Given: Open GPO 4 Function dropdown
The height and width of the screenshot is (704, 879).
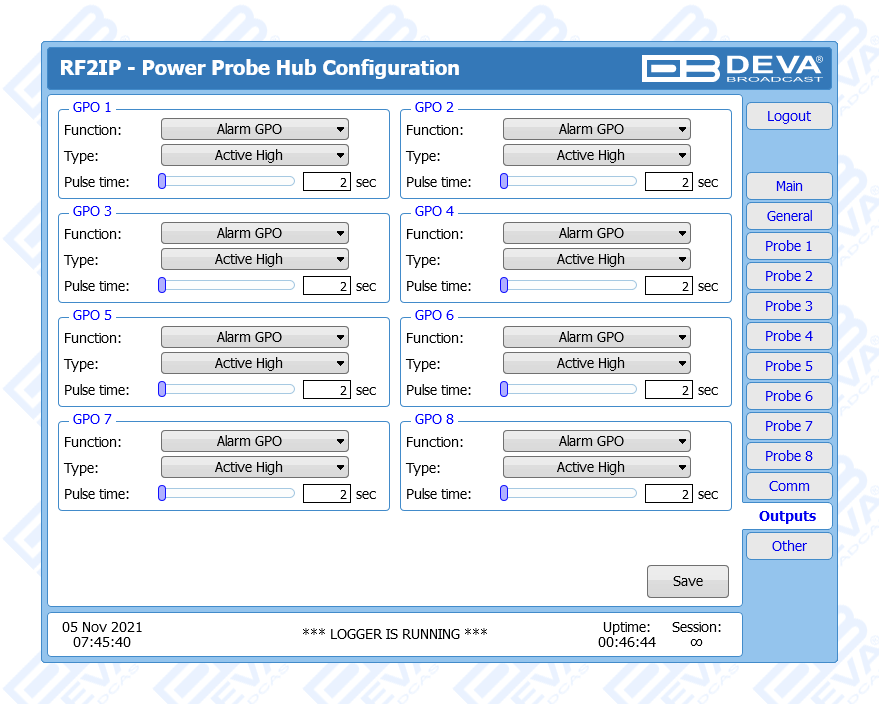Looking at the screenshot, I should (x=596, y=233).
